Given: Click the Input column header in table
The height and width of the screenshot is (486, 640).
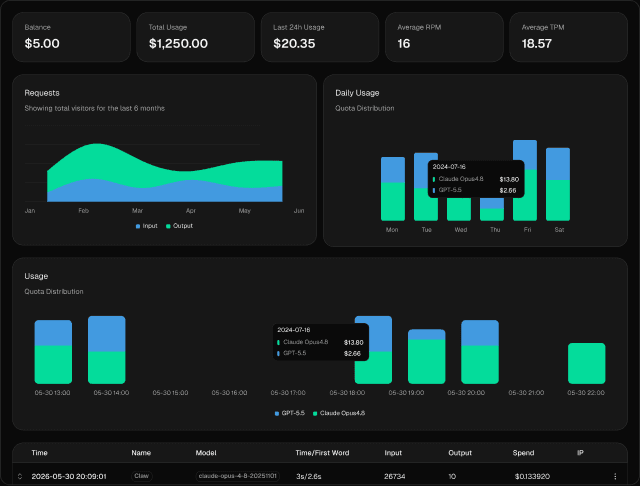Looking at the screenshot, I should tap(393, 453).
